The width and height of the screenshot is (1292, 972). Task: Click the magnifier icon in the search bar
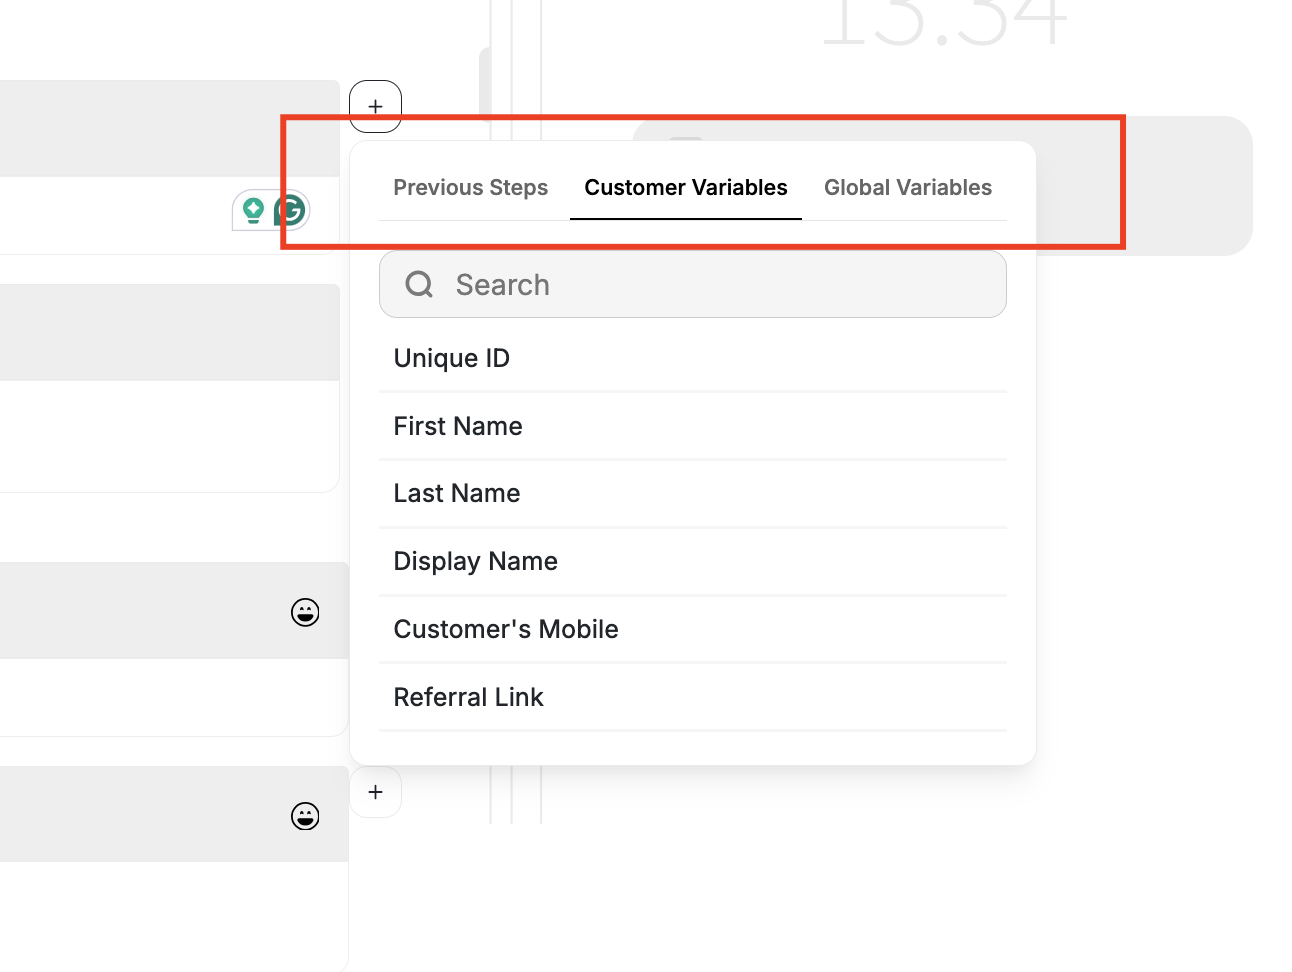[419, 284]
